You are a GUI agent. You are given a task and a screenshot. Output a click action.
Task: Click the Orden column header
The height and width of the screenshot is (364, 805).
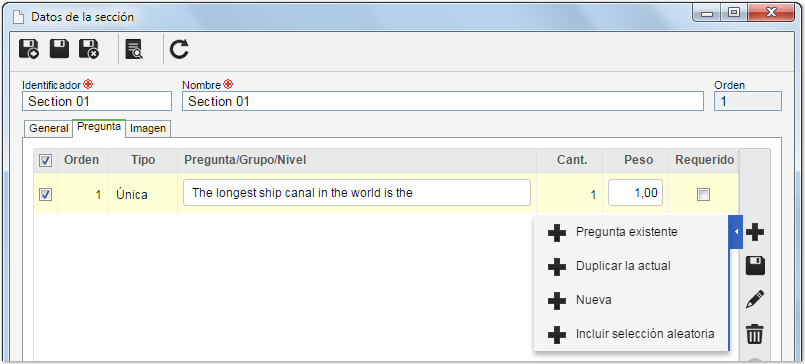click(82, 160)
